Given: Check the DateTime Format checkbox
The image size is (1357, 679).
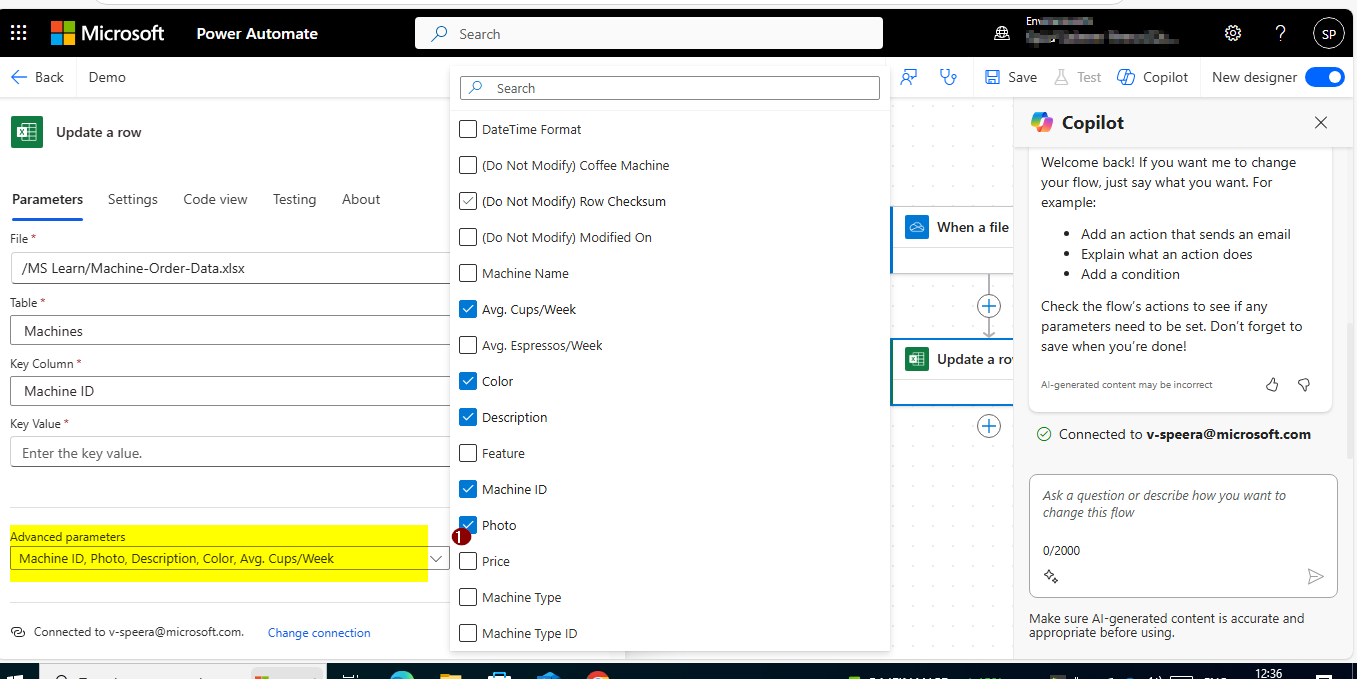Looking at the screenshot, I should tap(468, 129).
